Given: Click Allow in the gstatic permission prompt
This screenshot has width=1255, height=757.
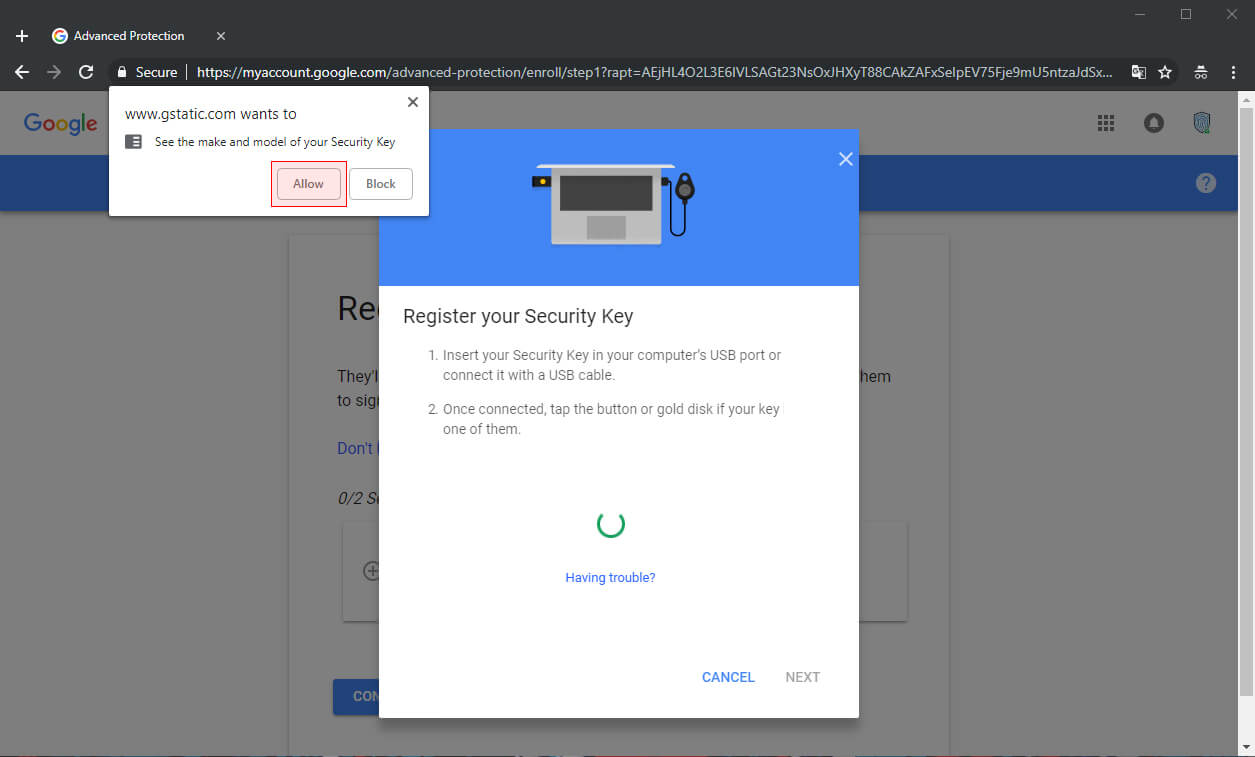Looking at the screenshot, I should pos(308,184).
